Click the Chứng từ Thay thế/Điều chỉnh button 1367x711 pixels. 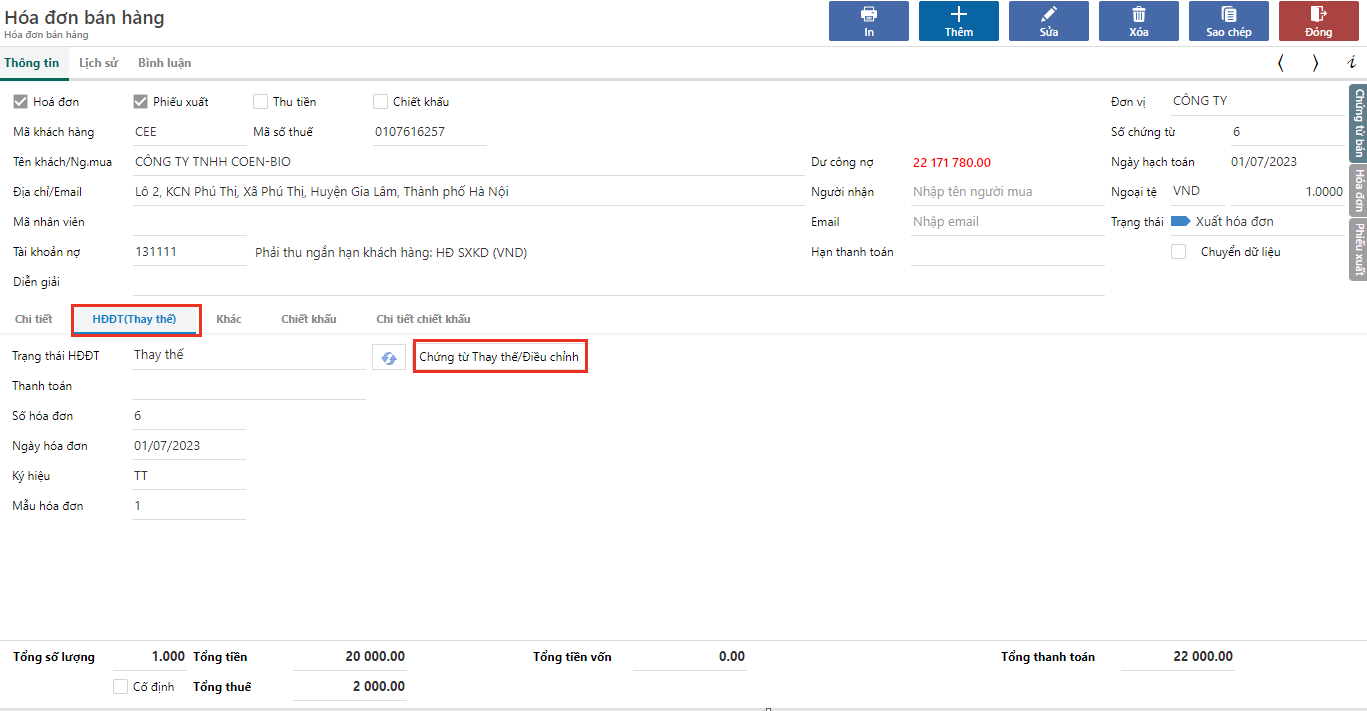[x=499, y=357]
